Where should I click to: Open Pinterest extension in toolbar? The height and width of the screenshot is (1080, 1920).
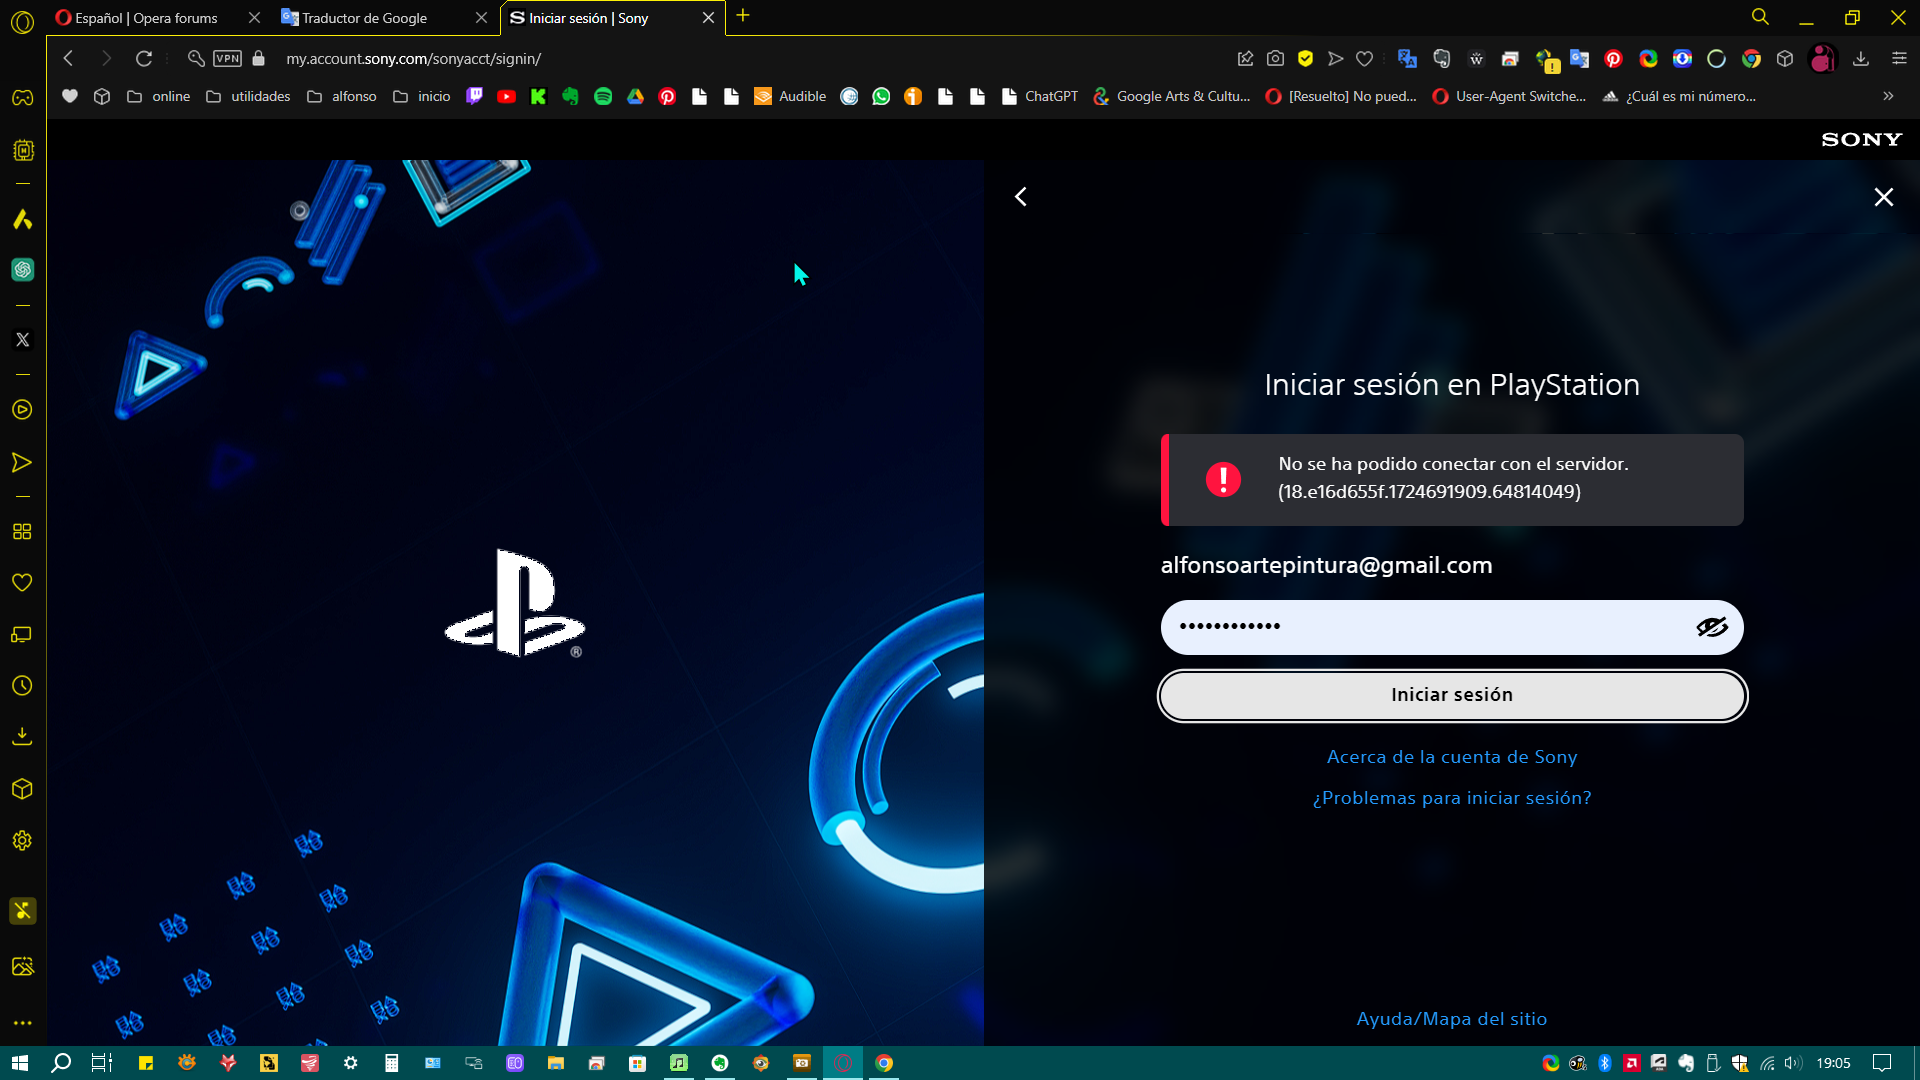[x=1613, y=59]
